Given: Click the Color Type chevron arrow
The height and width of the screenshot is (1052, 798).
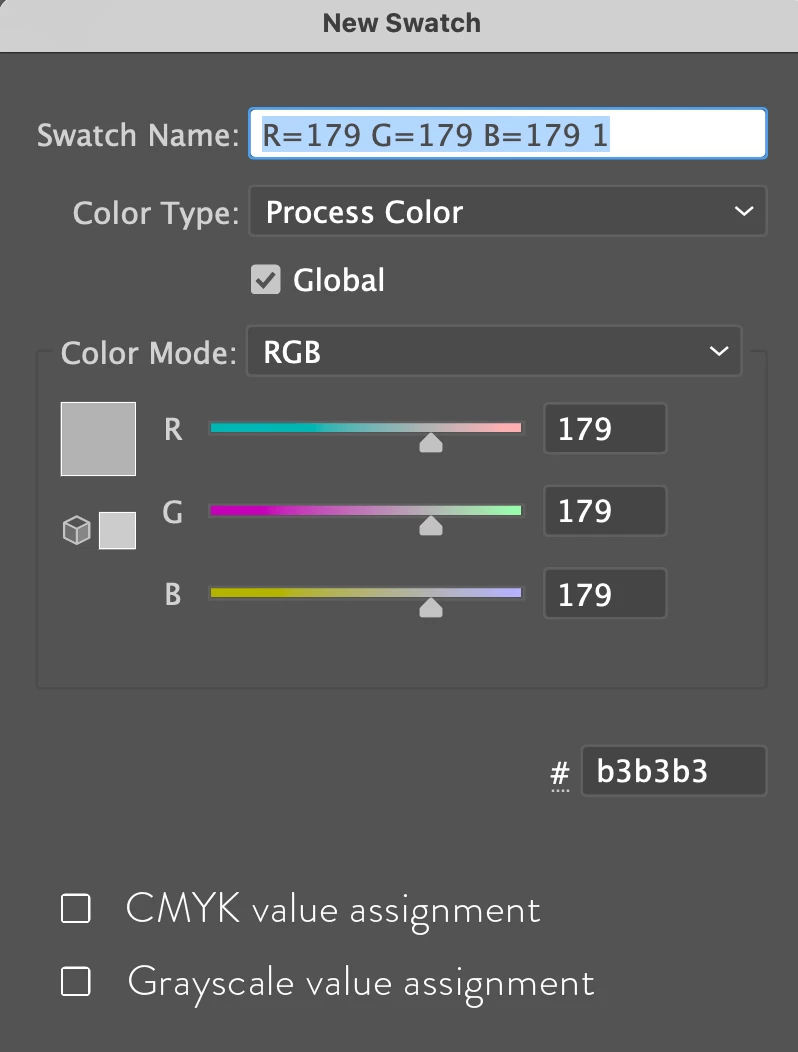Looking at the screenshot, I should point(743,212).
